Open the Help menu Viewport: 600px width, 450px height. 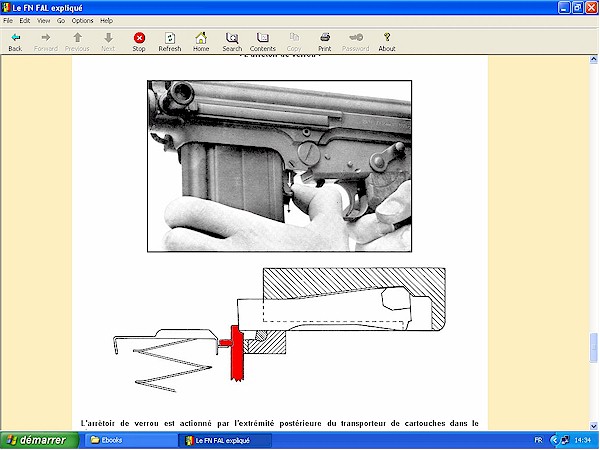point(106,21)
